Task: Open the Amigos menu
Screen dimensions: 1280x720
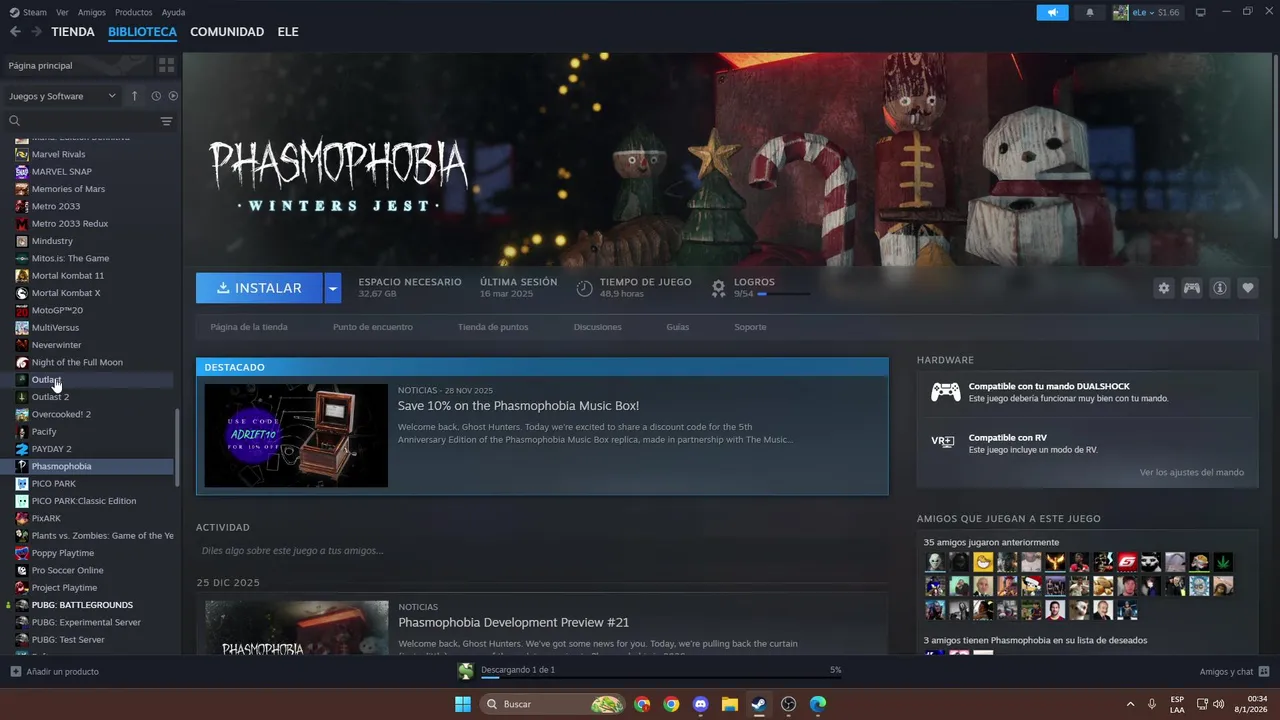Action: pos(92,12)
